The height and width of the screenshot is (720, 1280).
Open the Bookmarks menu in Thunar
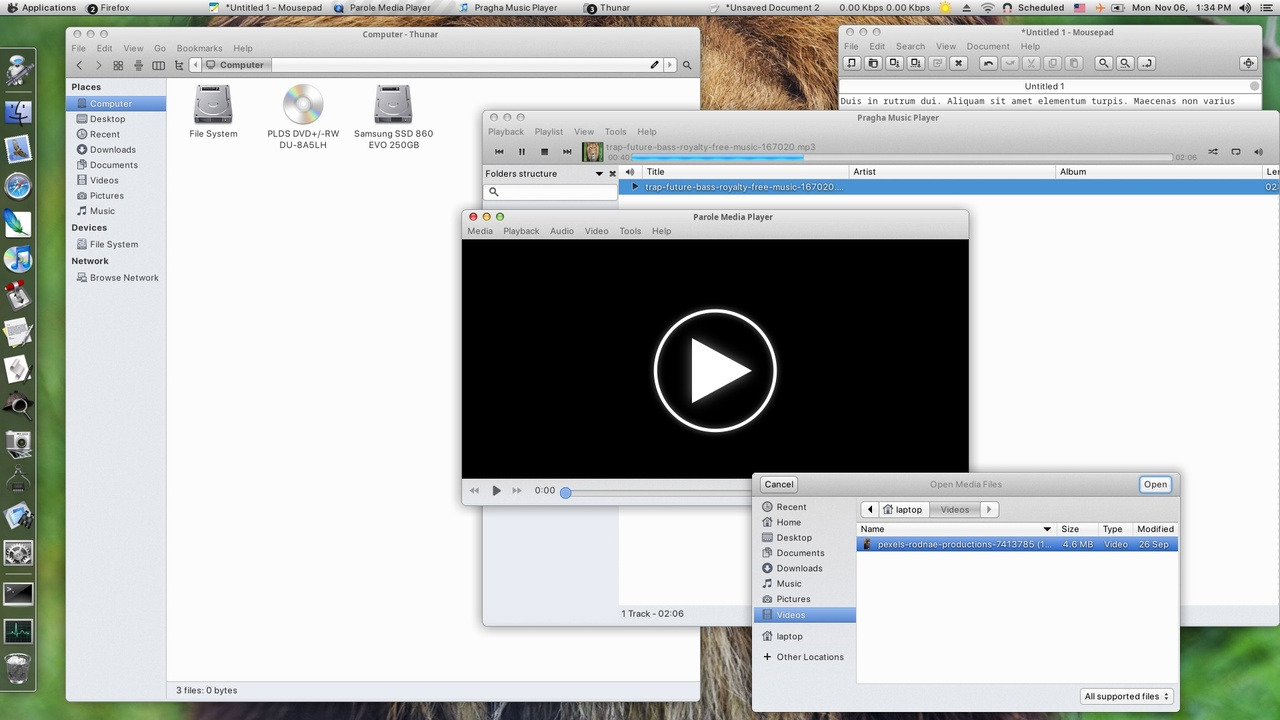(x=199, y=48)
